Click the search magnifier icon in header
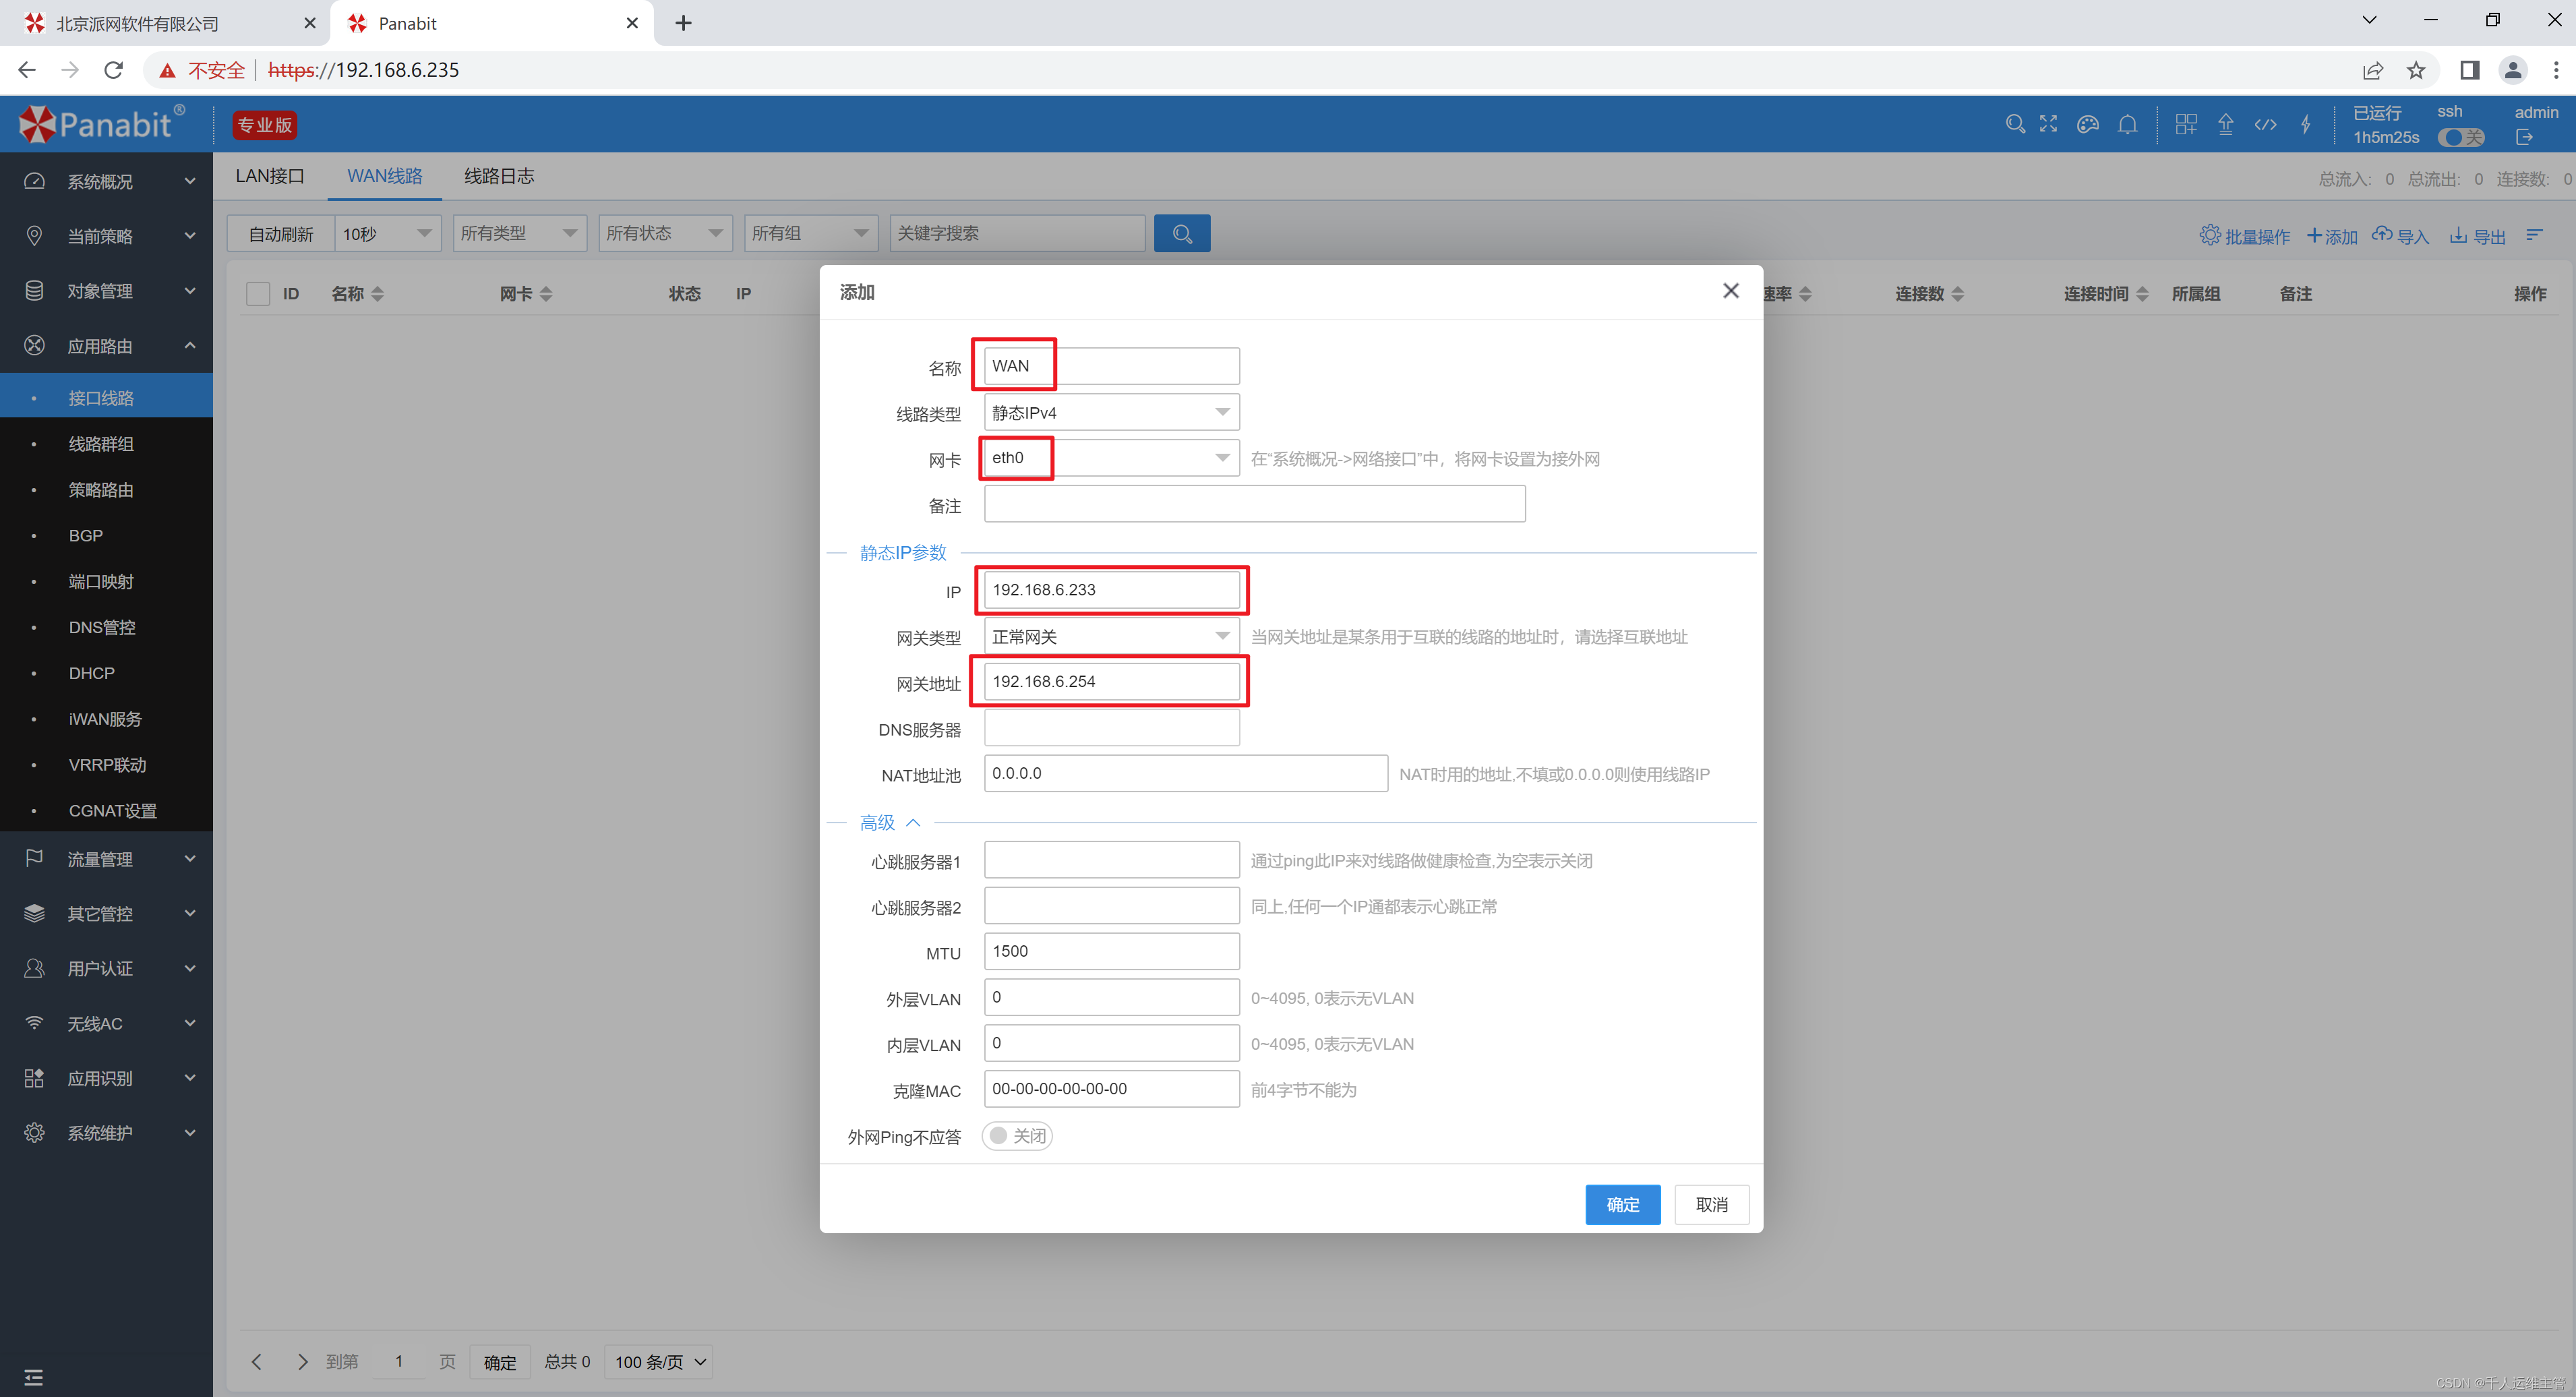2576x1397 pixels. (2015, 124)
